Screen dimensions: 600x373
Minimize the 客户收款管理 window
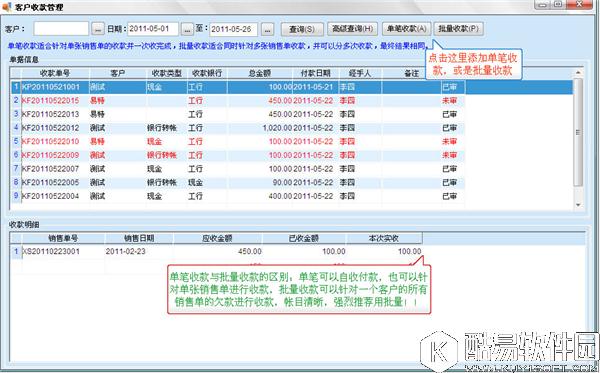pyautogui.click(x=543, y=4)
